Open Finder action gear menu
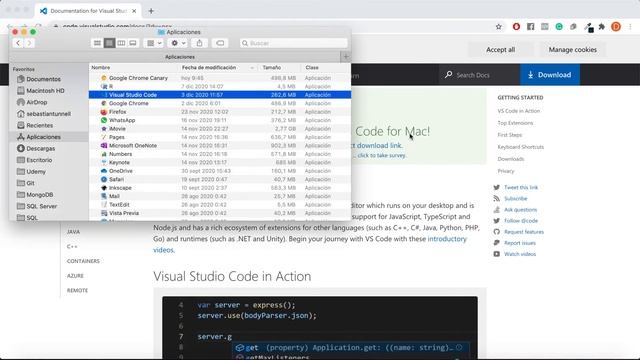Image resolution: width=640 pixels, height=360 pixels. coord(178,43)
